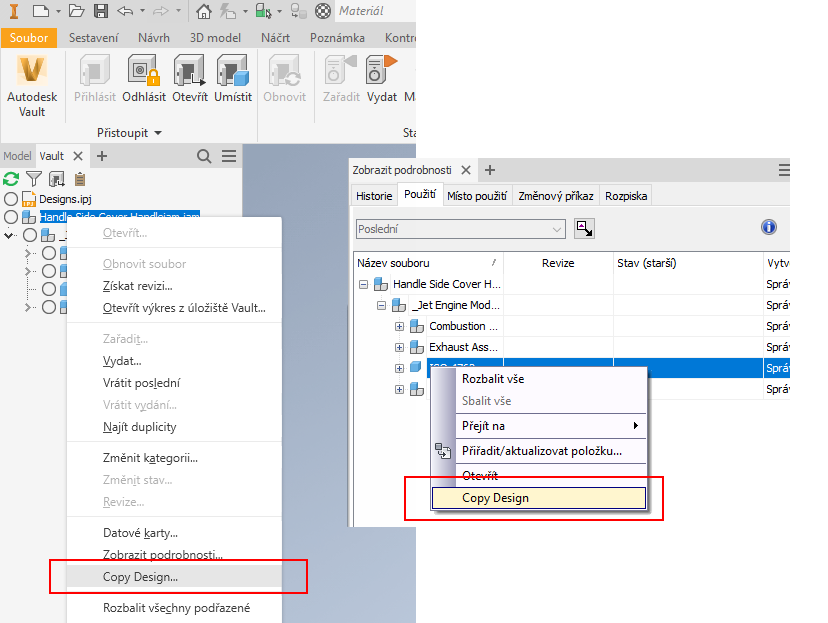
Task: Click the search magnifier in the browser panel
Action: click(204, 156)
